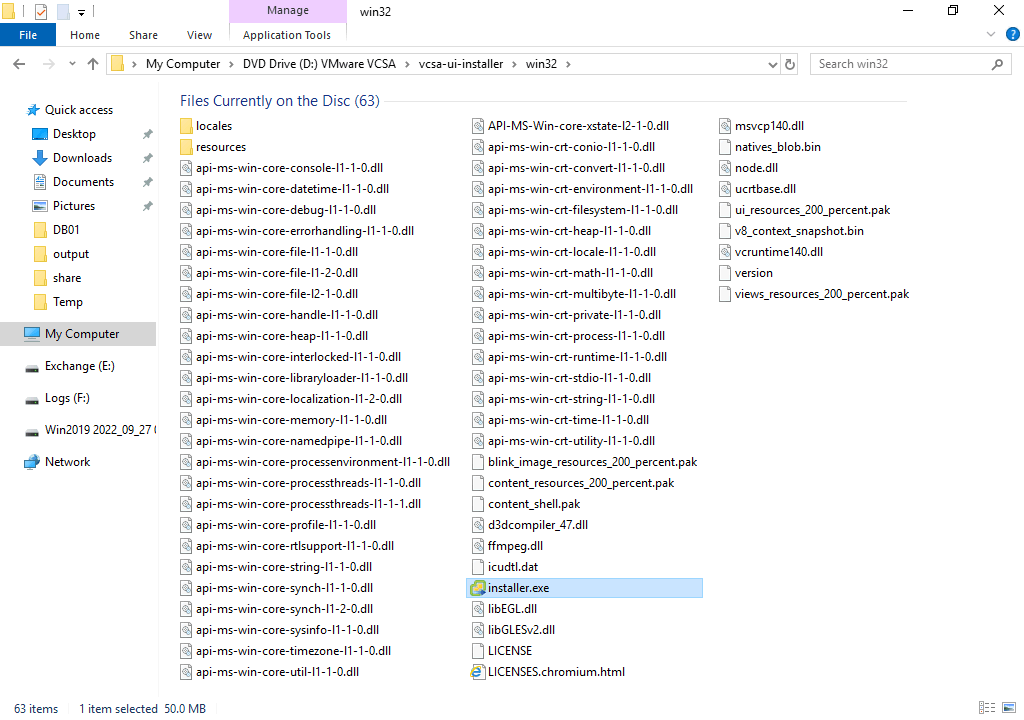Expand recent locations with the chevron near Back

(x=71, y=63)
